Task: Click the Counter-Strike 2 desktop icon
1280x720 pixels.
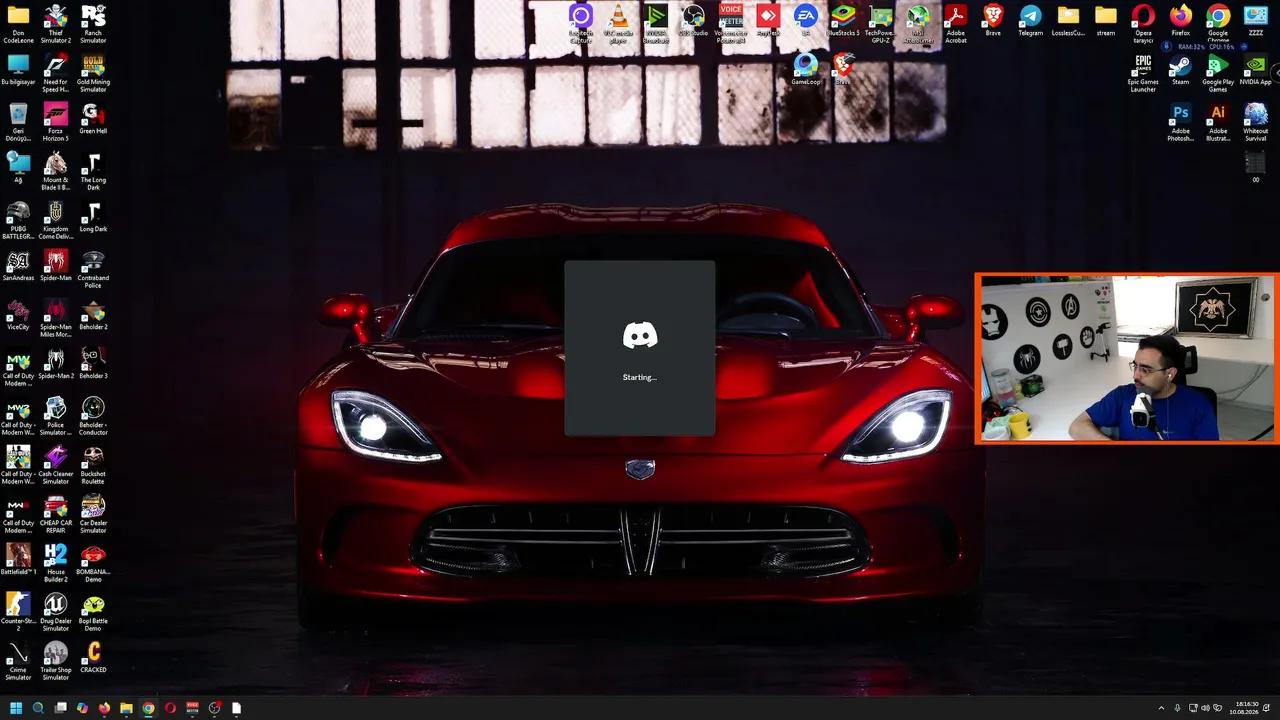Action: pyautogui.click(x=18, y=612)
